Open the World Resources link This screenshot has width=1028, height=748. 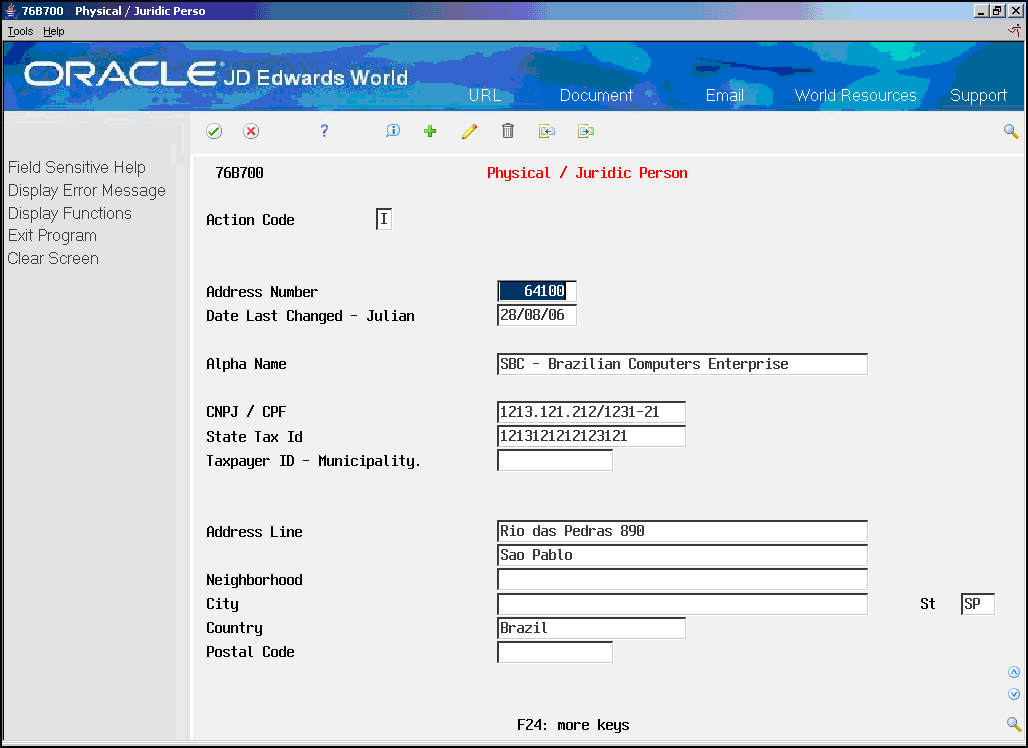pos(856,95)
